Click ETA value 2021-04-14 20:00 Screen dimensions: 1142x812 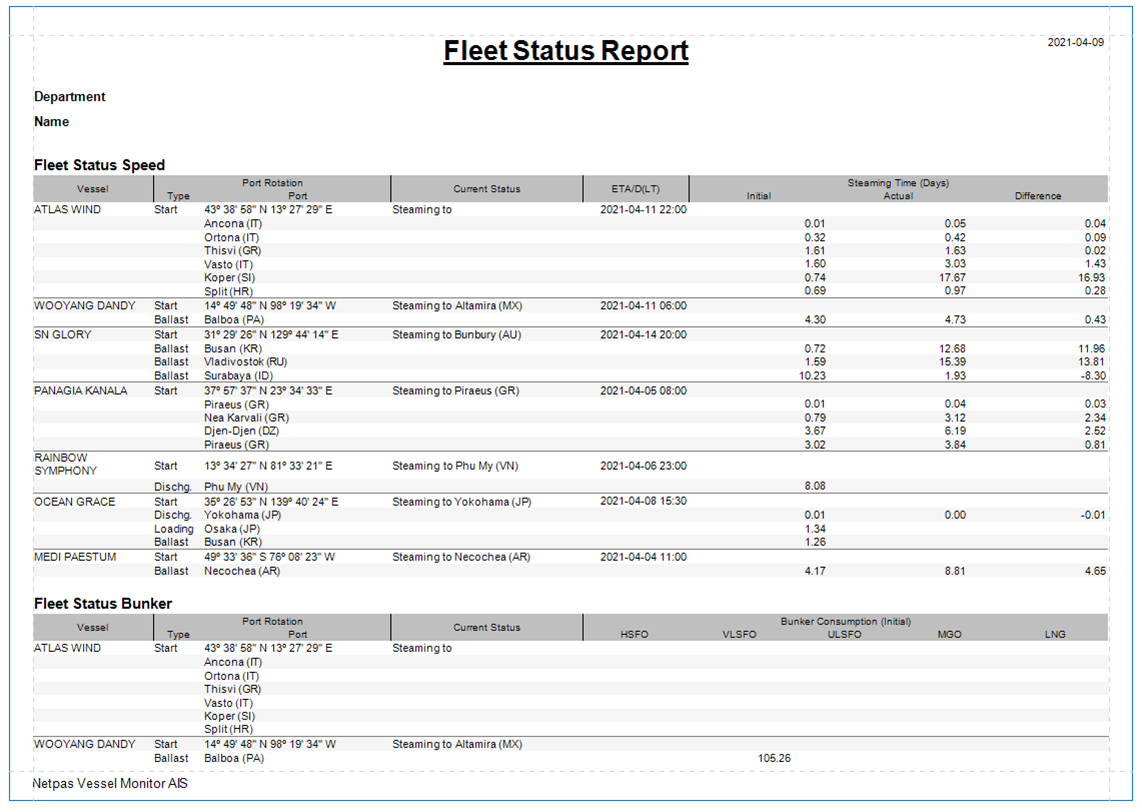(x=643, y=335)
